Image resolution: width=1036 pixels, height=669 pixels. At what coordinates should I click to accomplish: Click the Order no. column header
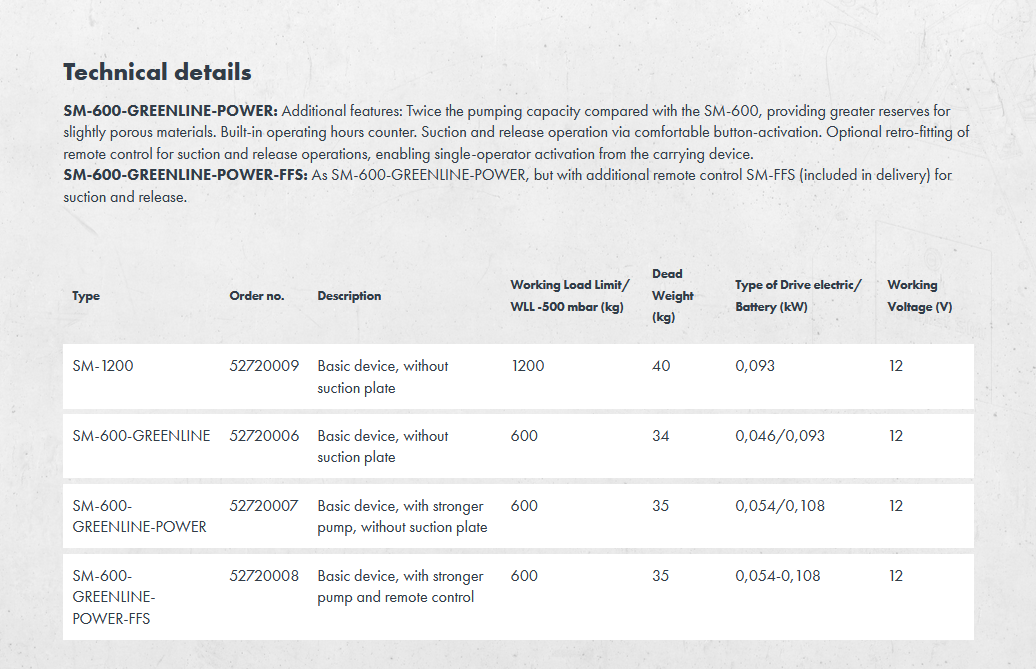tap(257, 296)
